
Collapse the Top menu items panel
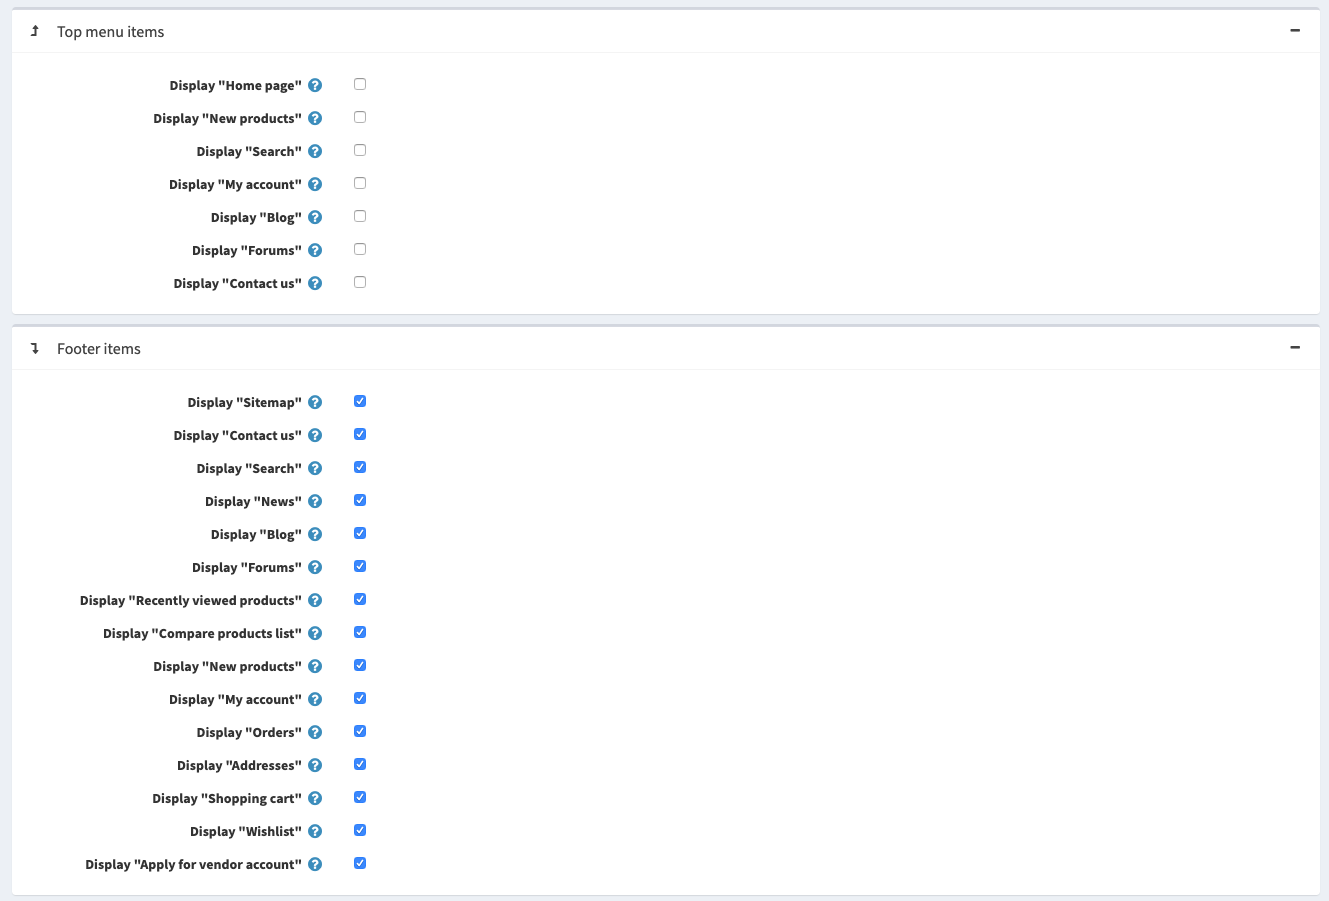point(1294,31)
